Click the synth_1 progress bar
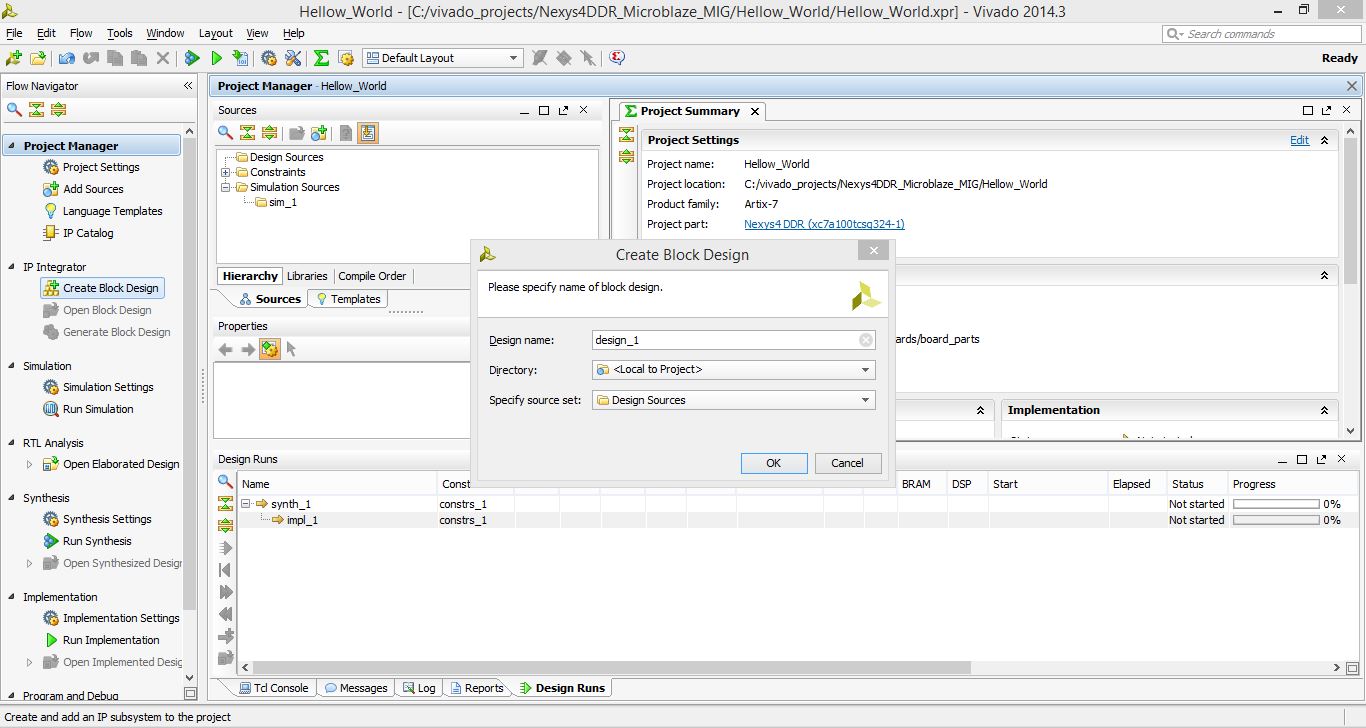 [1276, 504]
